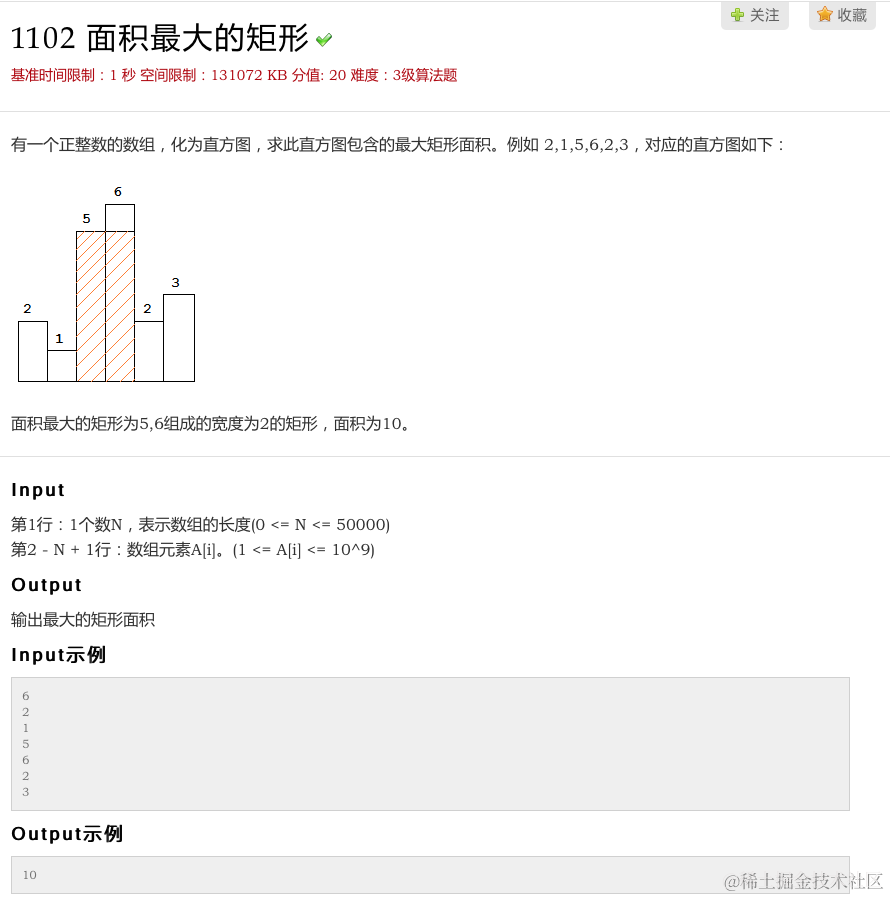This screenshot has width=890, height=898.
Task: Click the text 输出最大的矩形面积
Action: tap(82, 620)
